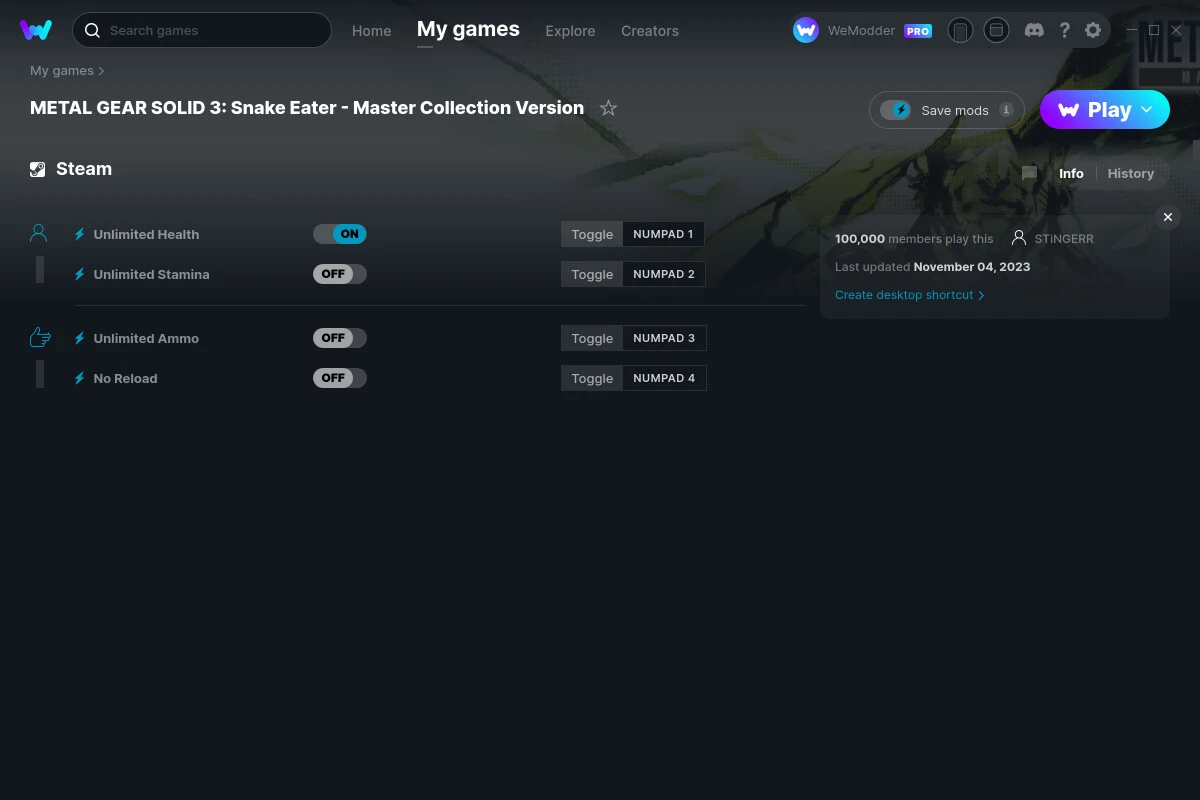Viewport: 1200px width, 800px height.
Task: Open the settings gear icon
Action: (x=1093, y=30)
